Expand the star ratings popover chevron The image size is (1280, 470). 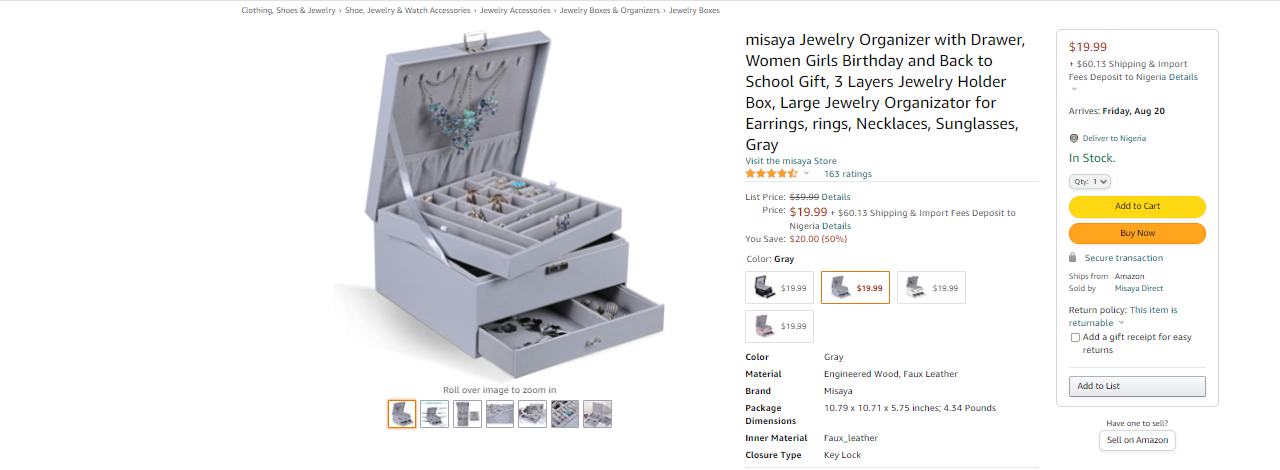pyautogui.click(x=806, y=174)
